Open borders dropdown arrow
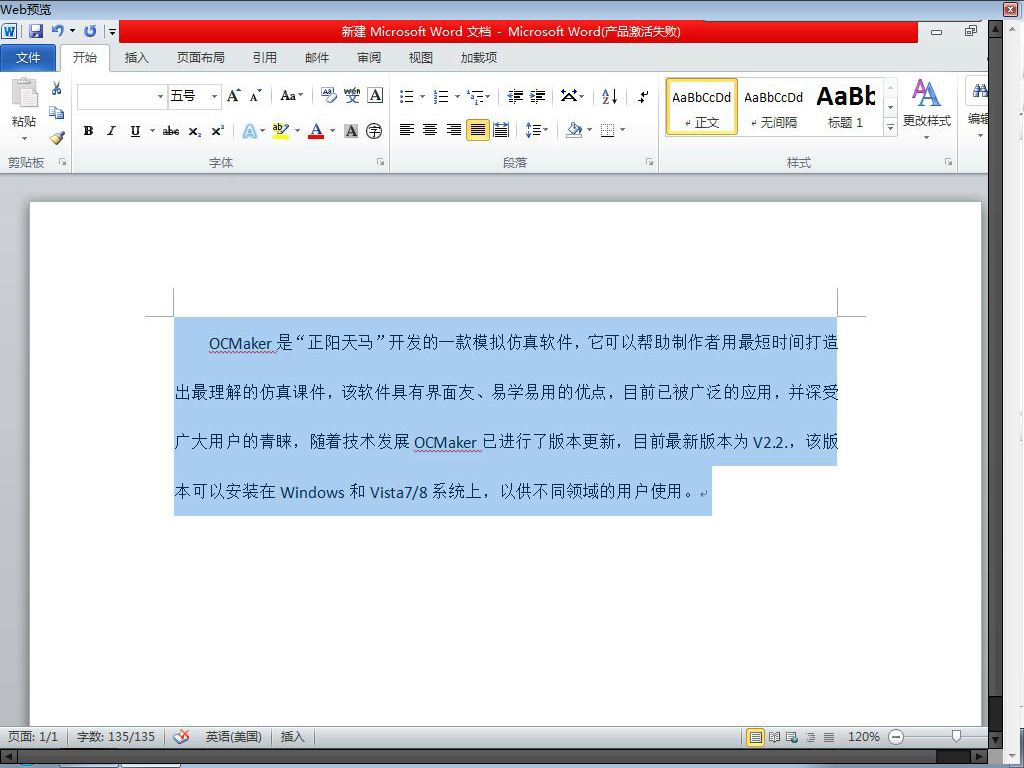The image size is (1024, 768). [x=622, y=130]
